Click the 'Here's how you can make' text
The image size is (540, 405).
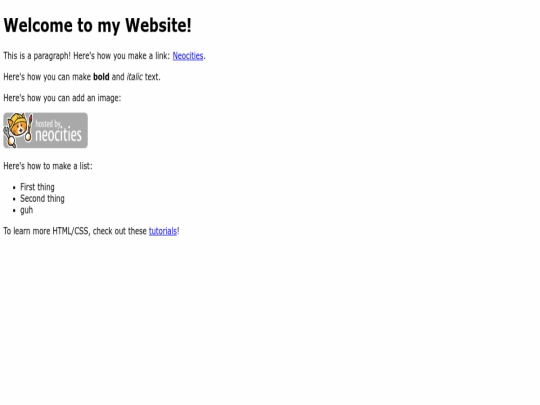tap(47, 77)
